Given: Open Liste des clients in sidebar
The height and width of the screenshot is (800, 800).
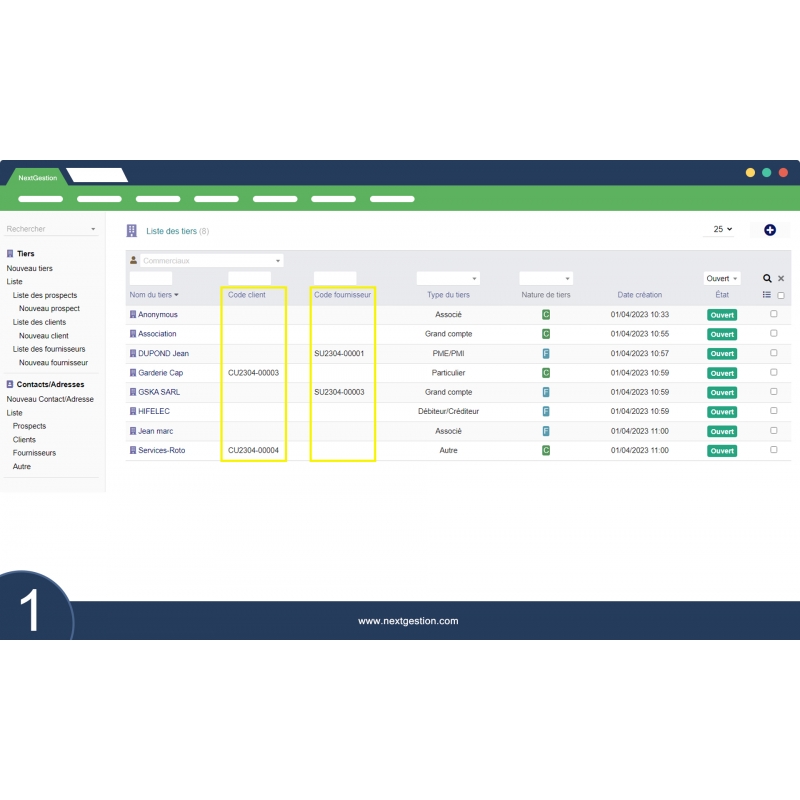Looking at the screenshot, I should (x=39, y=322).
